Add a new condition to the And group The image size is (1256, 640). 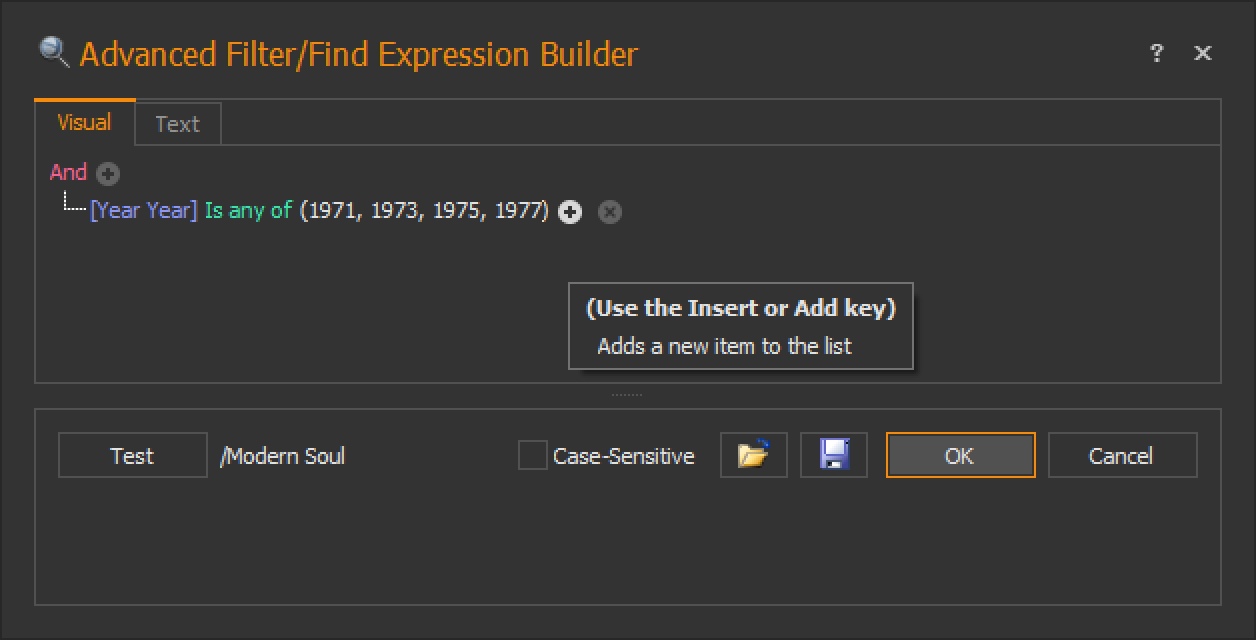coord(108,174)
